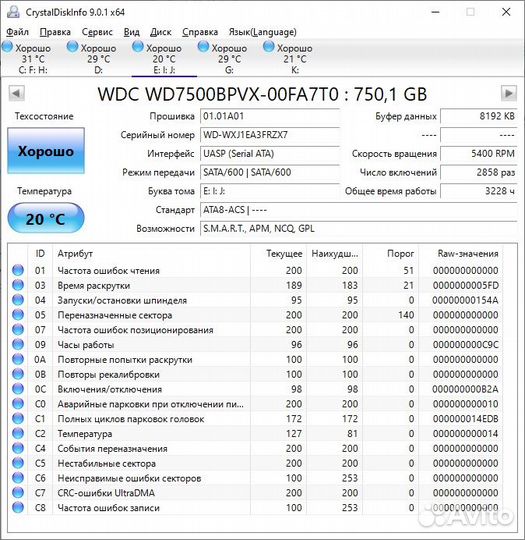
Task: Click the Хорошо health status button
Action: (x=46, y=151)
